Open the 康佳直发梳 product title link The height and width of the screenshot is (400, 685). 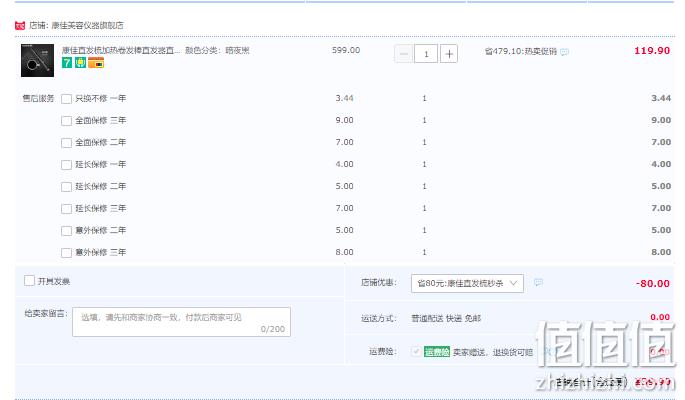click(x=121, y=51)
